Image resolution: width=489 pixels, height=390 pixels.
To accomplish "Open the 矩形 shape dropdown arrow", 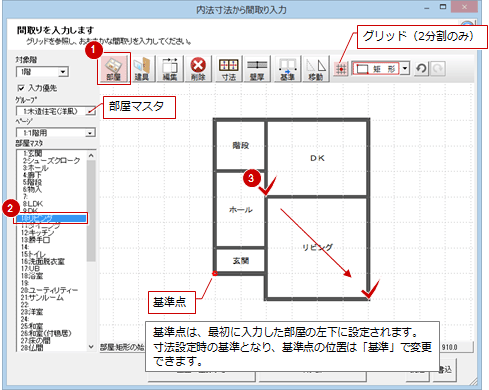I will click(x=405, y=69).
